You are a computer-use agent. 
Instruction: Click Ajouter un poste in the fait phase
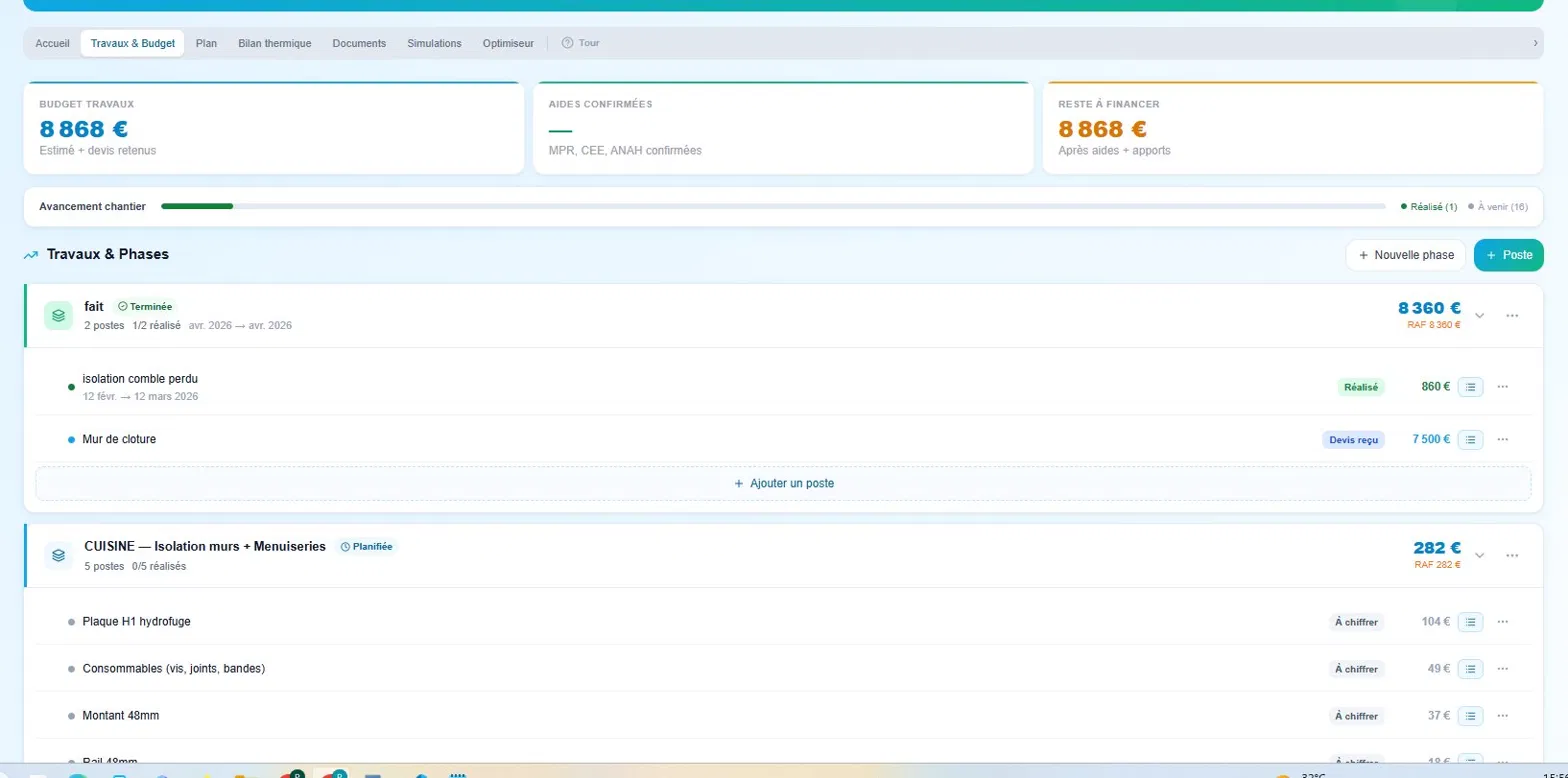click(x=783, y=483)
